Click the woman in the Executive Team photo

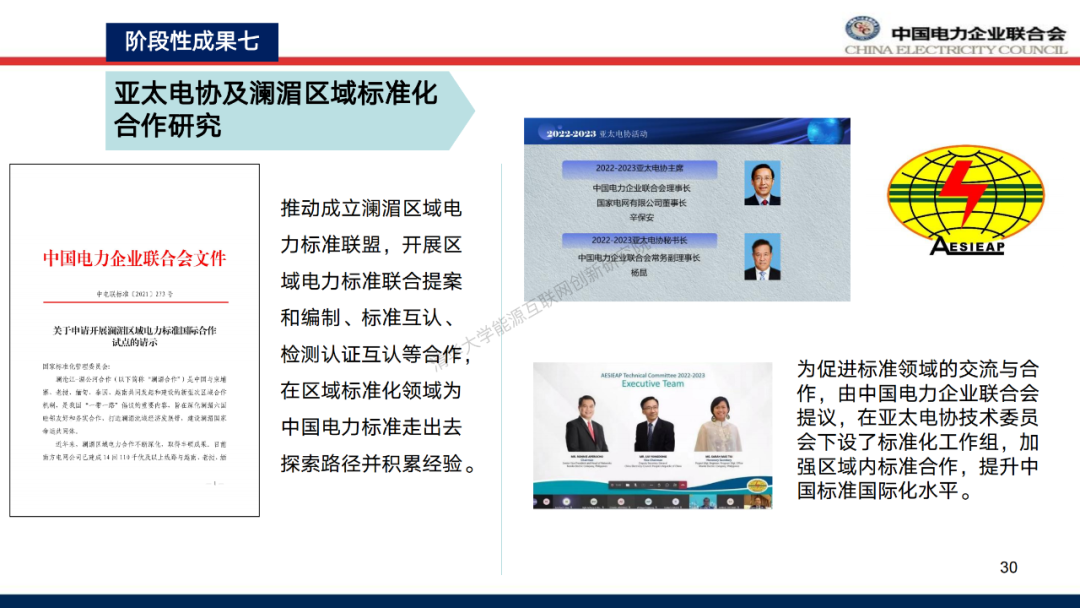718,423
